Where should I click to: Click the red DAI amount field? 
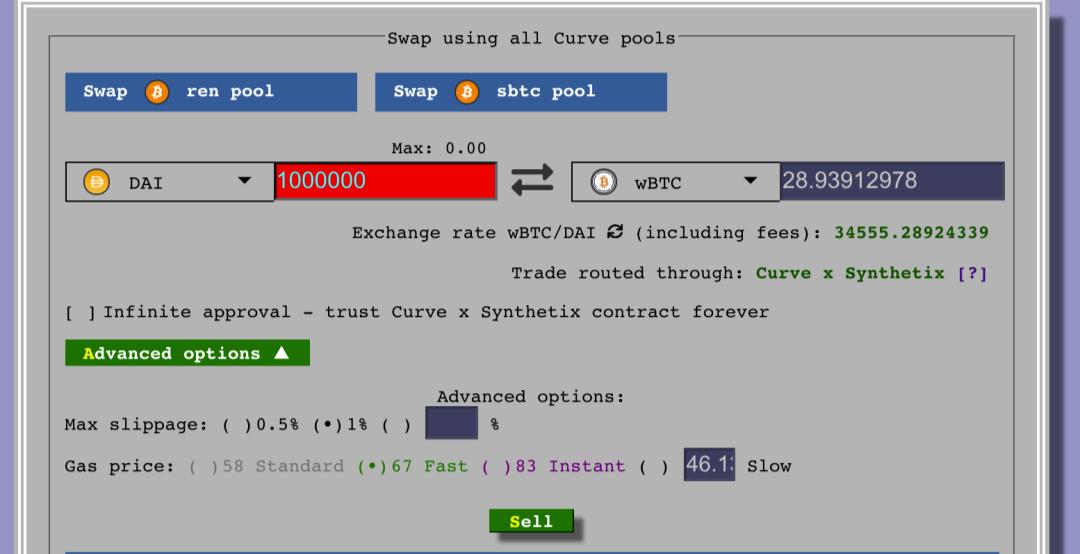coord(386,181)
